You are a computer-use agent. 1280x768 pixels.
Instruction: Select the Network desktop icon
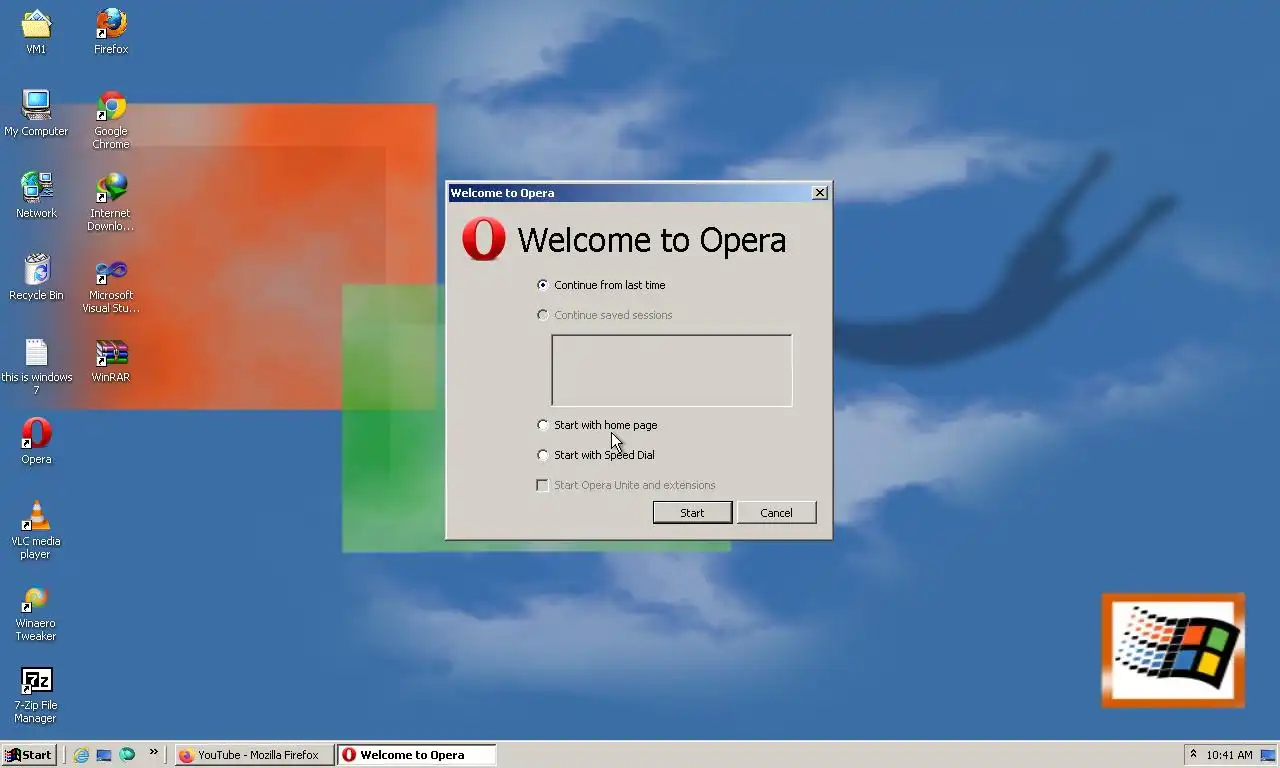(36, 195)
